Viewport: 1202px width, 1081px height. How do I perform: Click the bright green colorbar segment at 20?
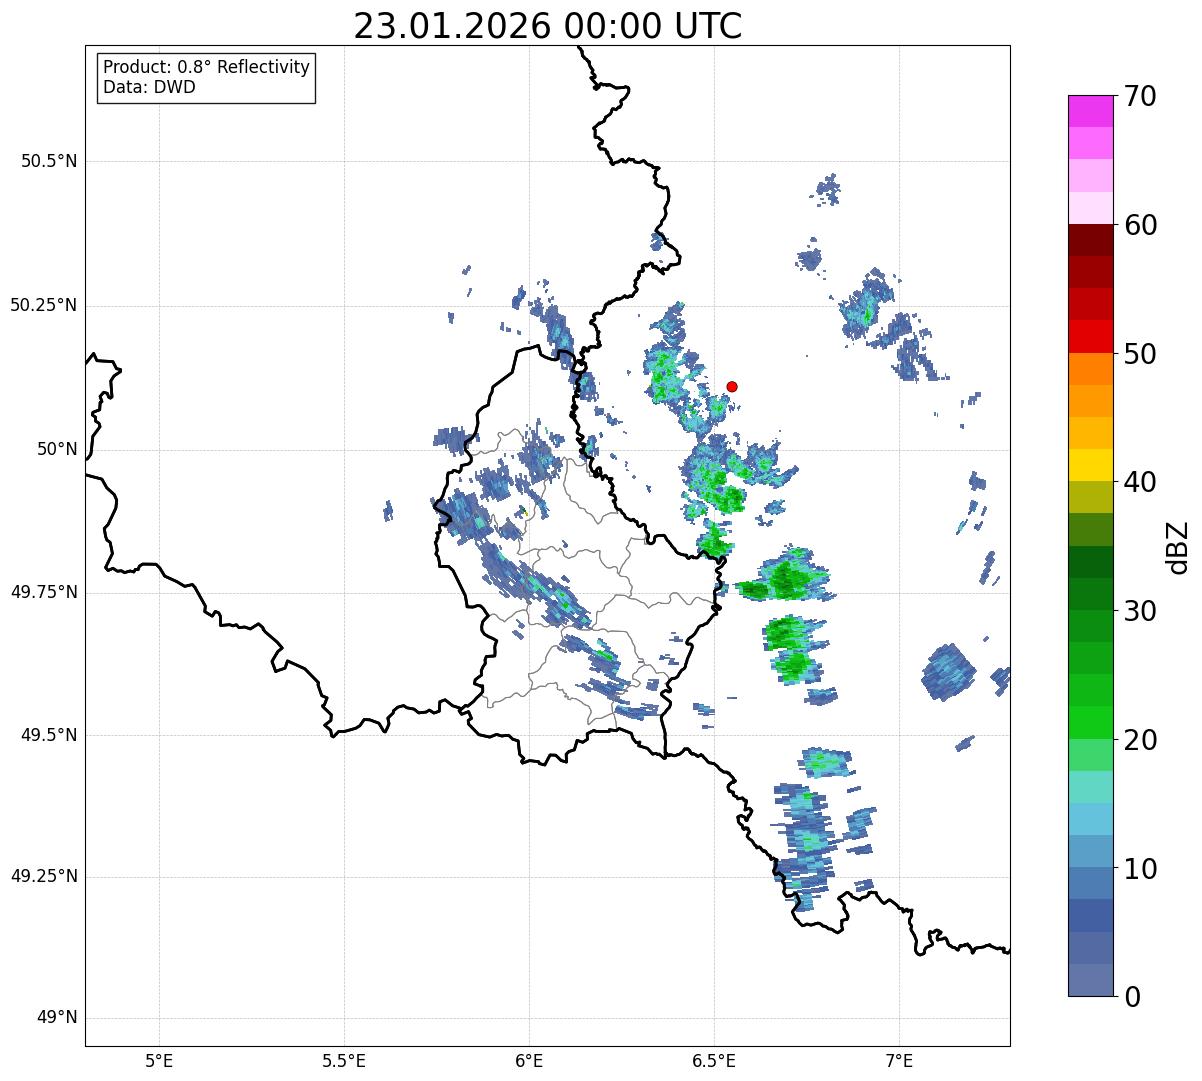point(1090,723)
